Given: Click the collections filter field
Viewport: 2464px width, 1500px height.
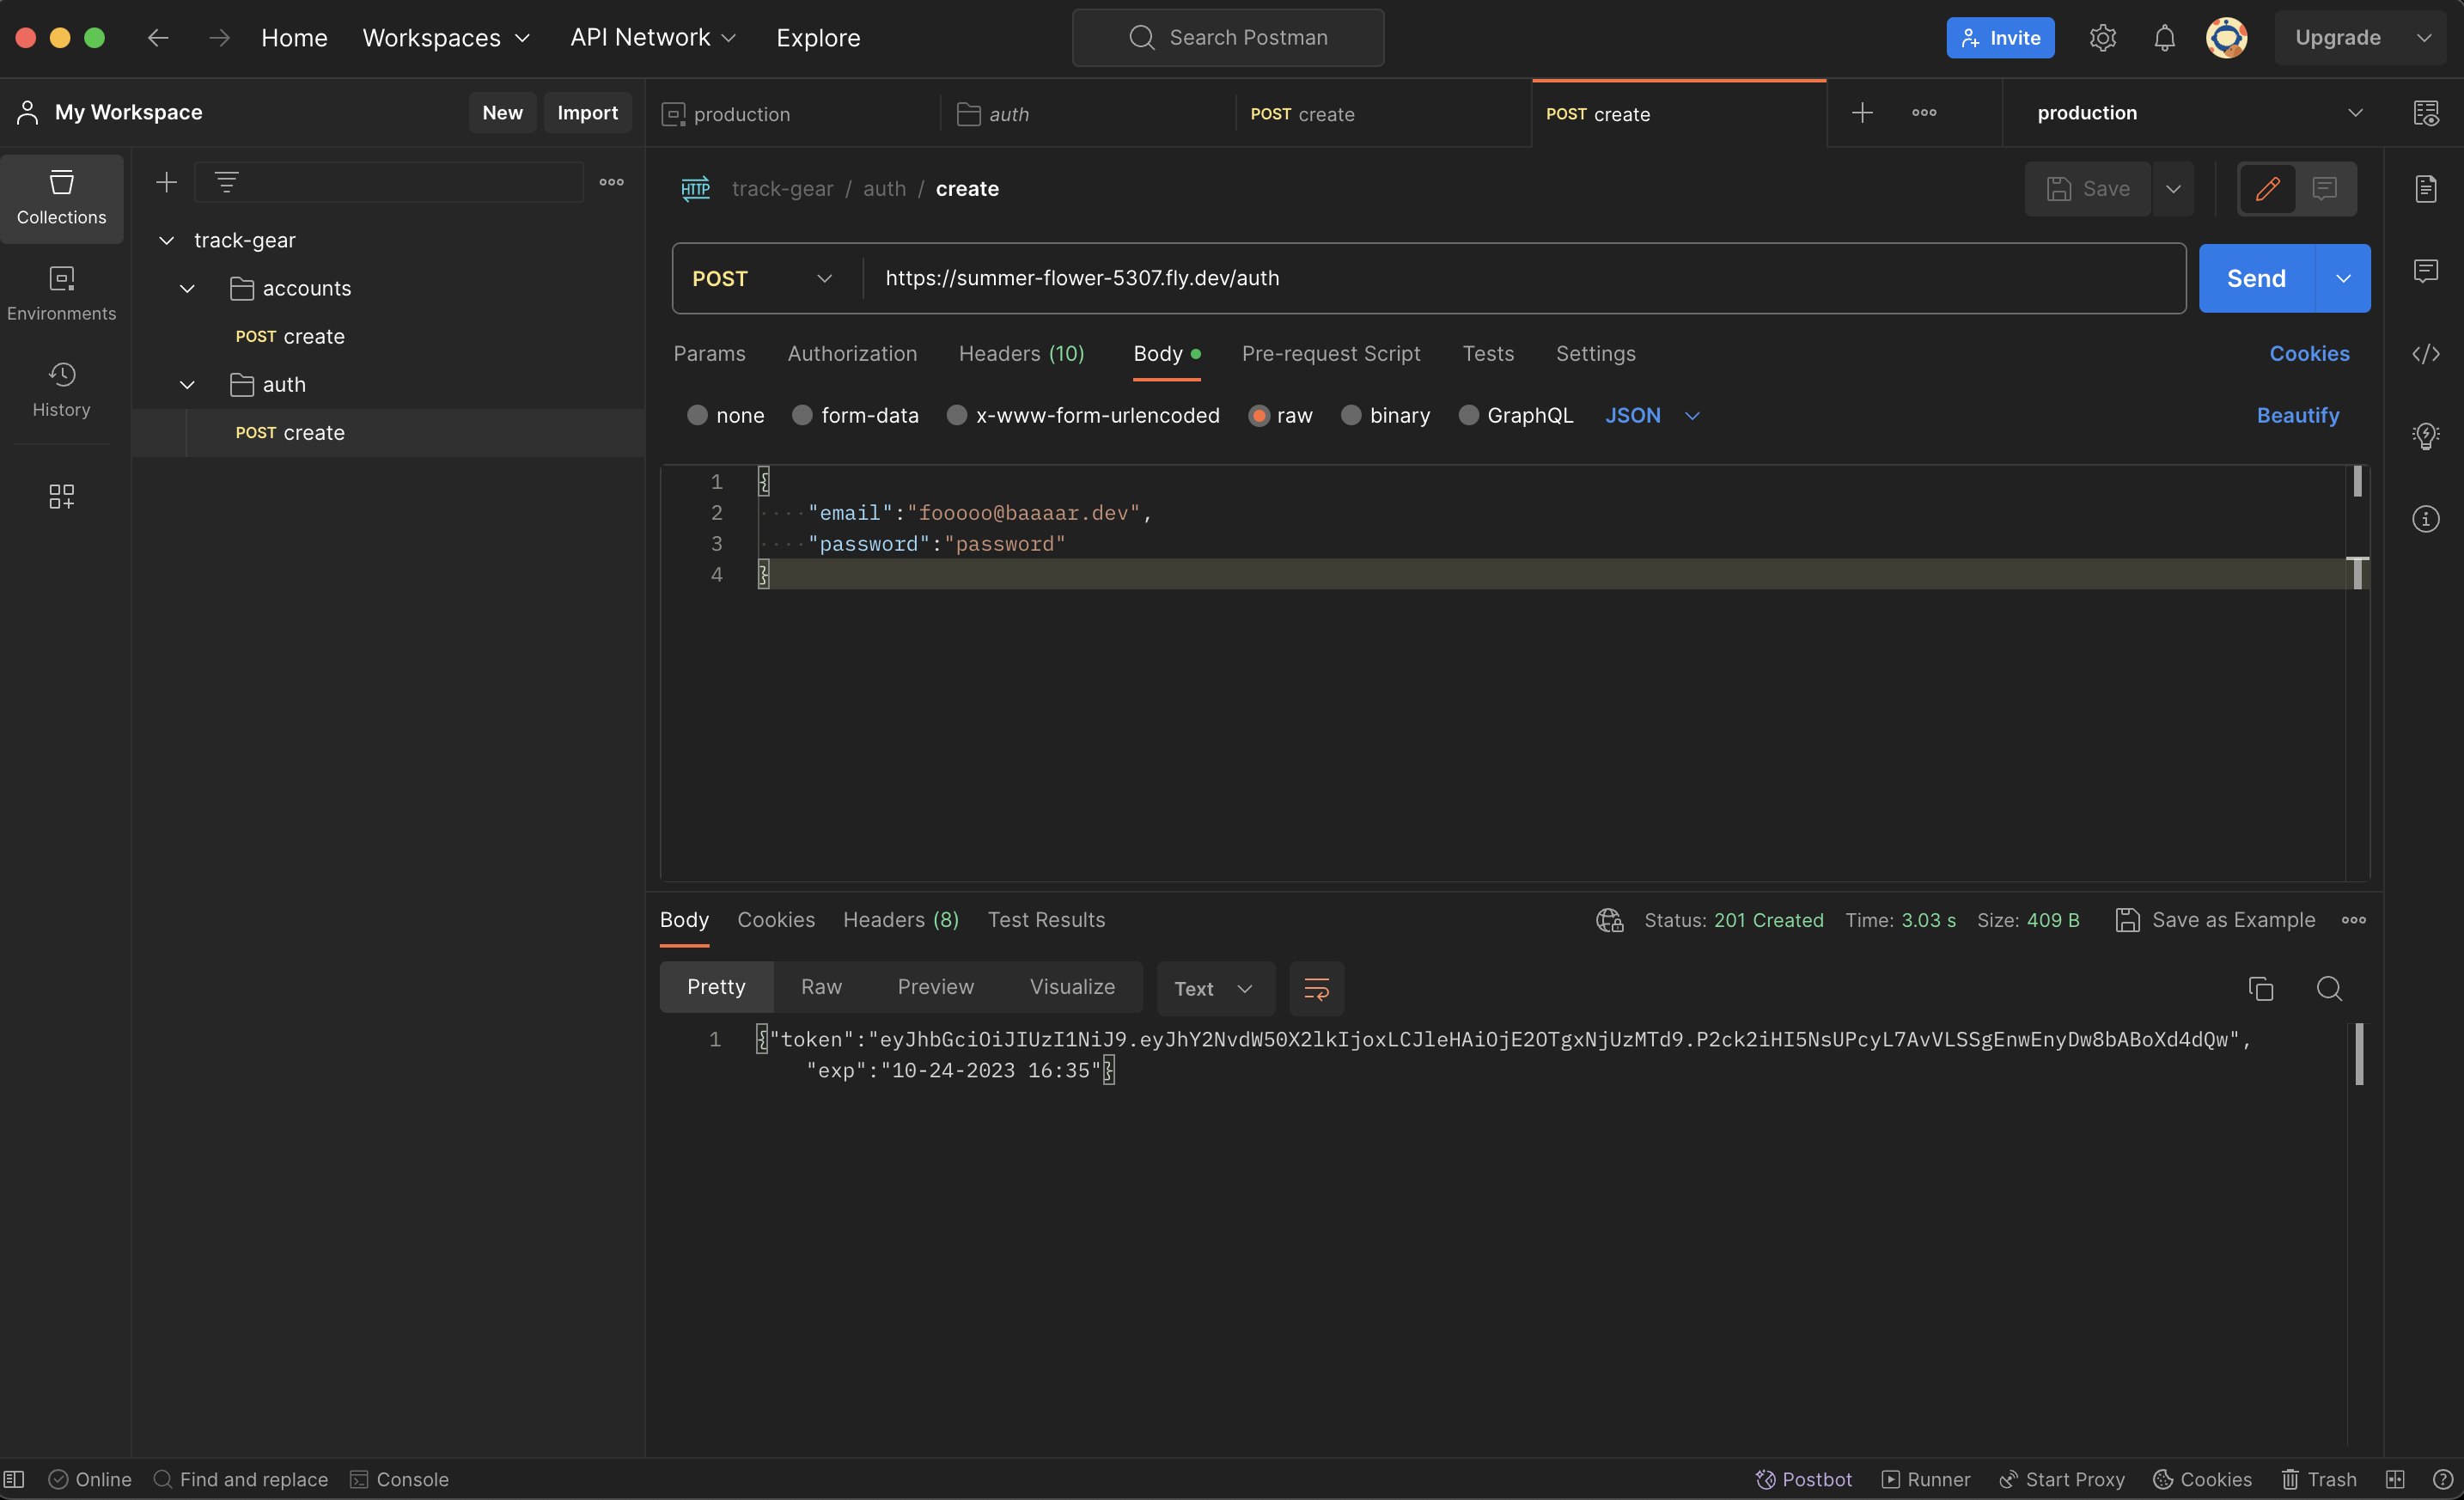Looking at the screenshot, I should (x=388, y=182).
